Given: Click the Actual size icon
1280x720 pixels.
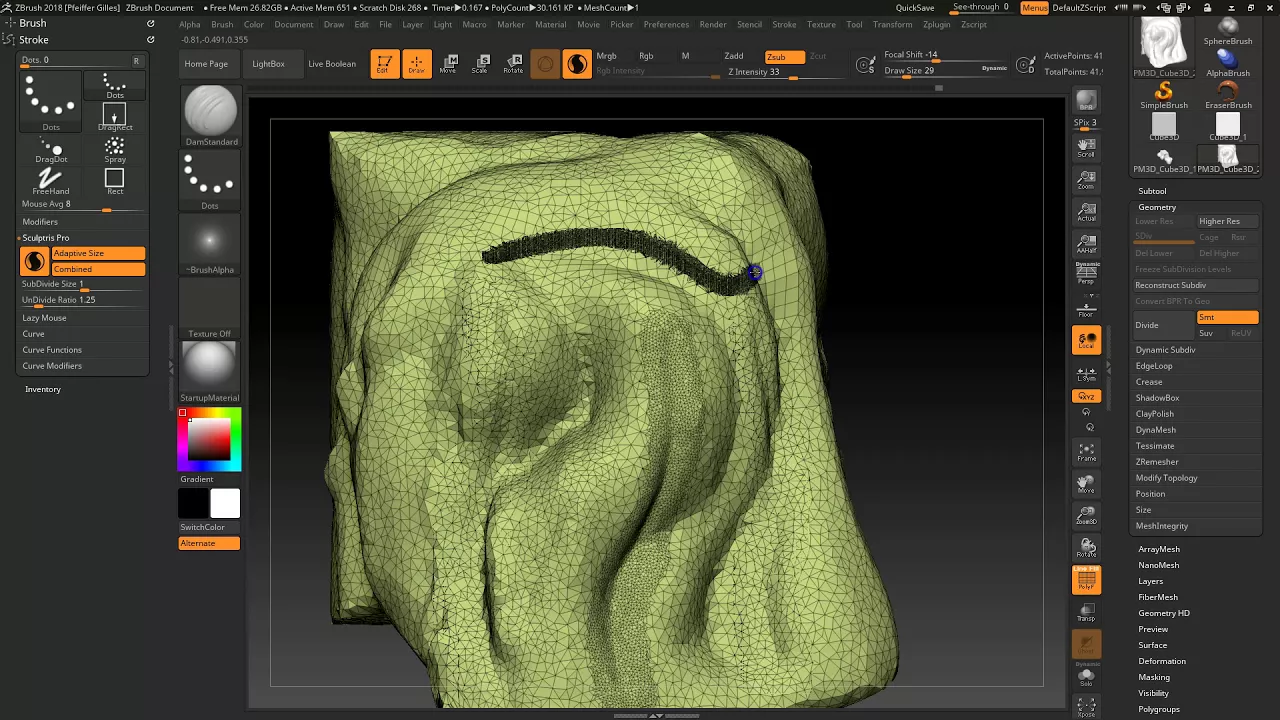Looking at the screenshot, I should pos(1086,212).
